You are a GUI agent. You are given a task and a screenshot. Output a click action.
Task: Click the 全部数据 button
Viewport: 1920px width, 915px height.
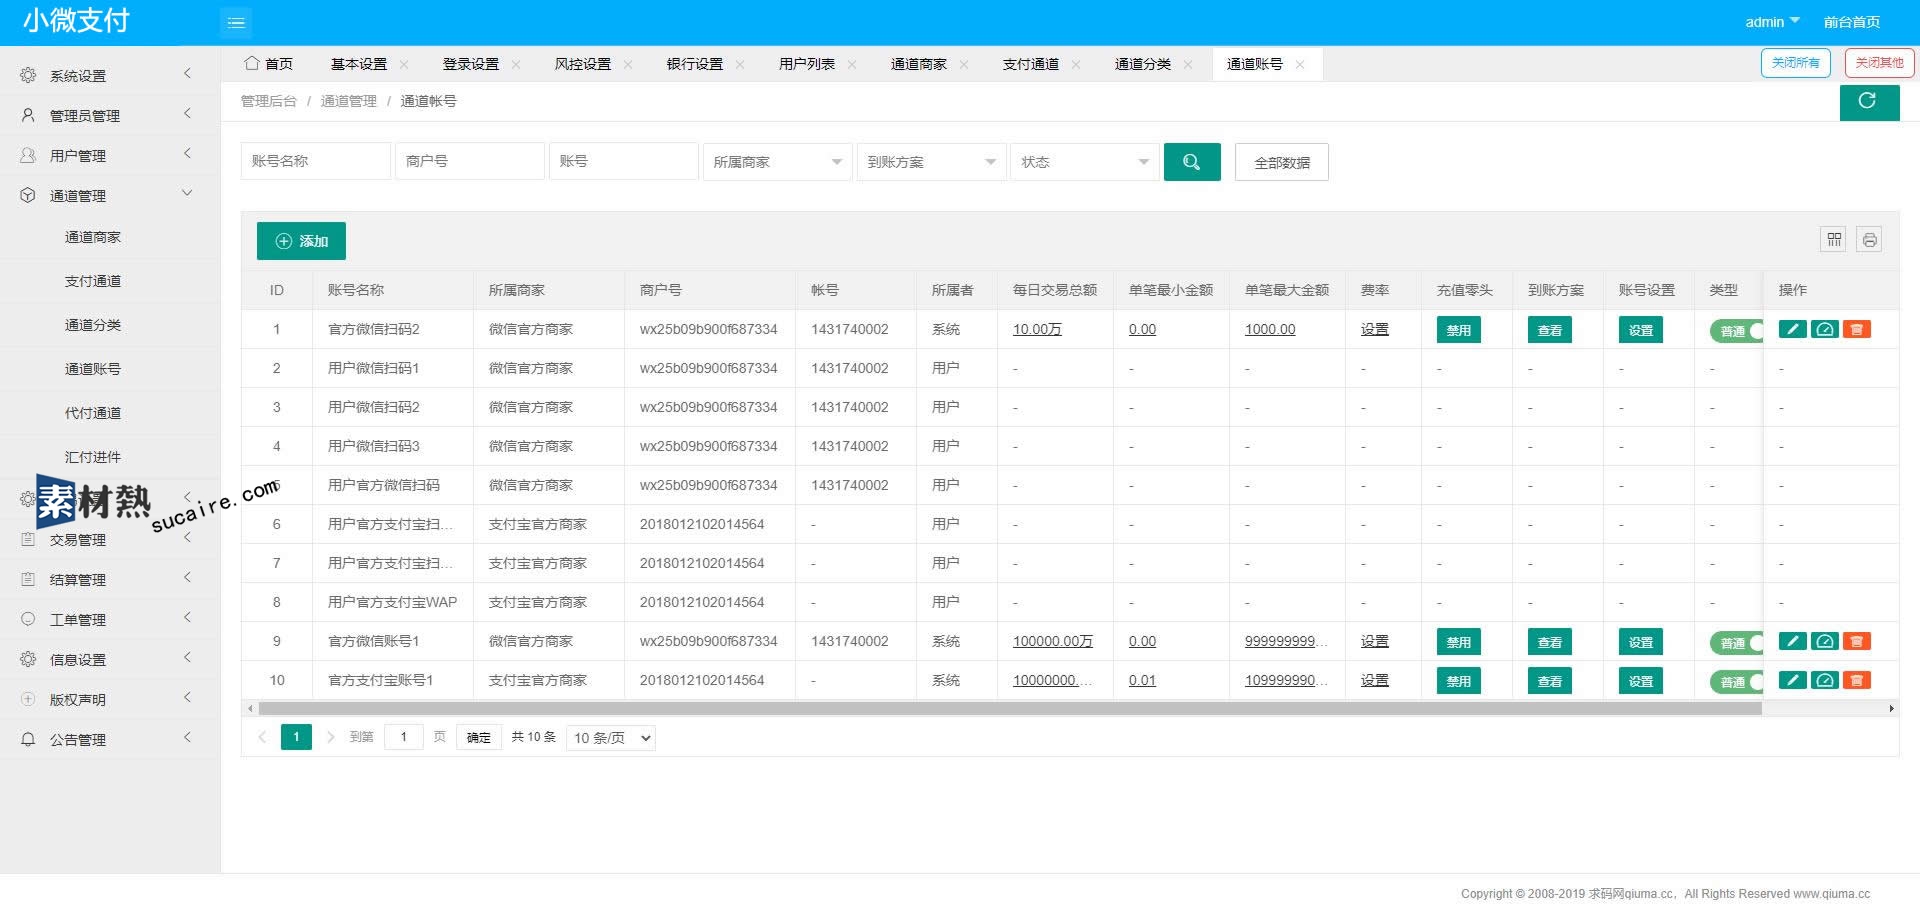(x=1282, y=162)
